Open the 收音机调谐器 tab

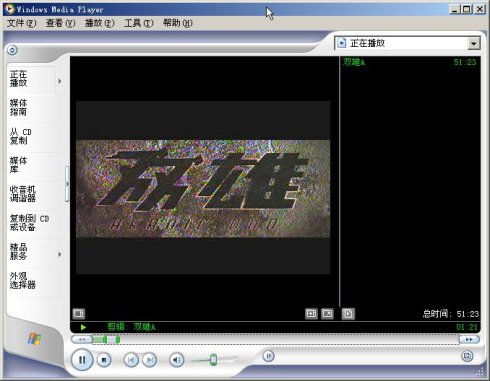[31, 194]
